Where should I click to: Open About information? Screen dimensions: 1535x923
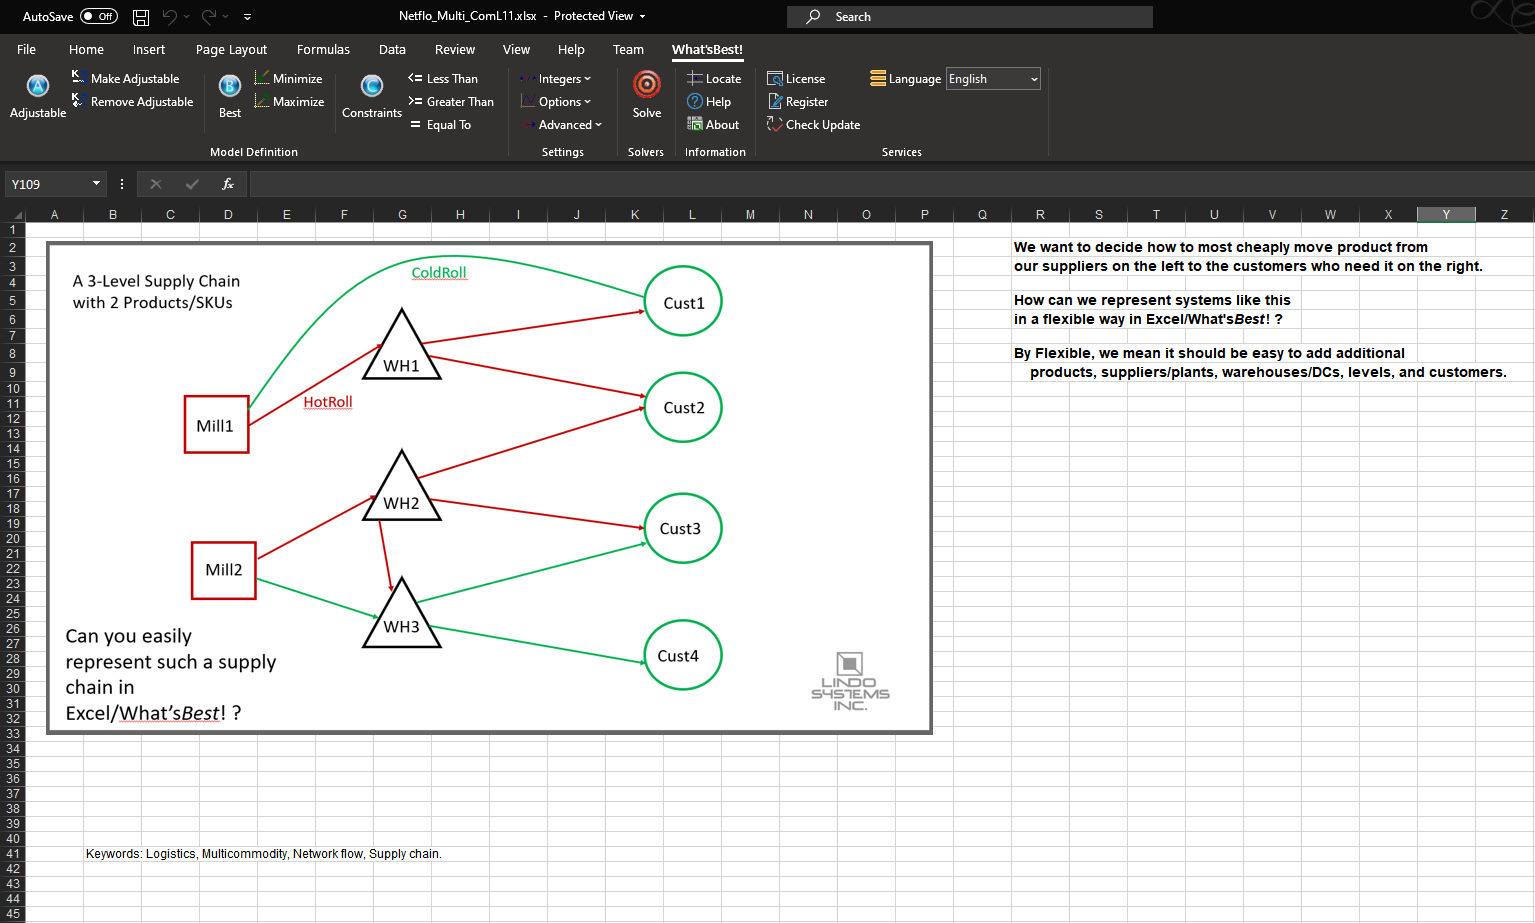point(713,124)
